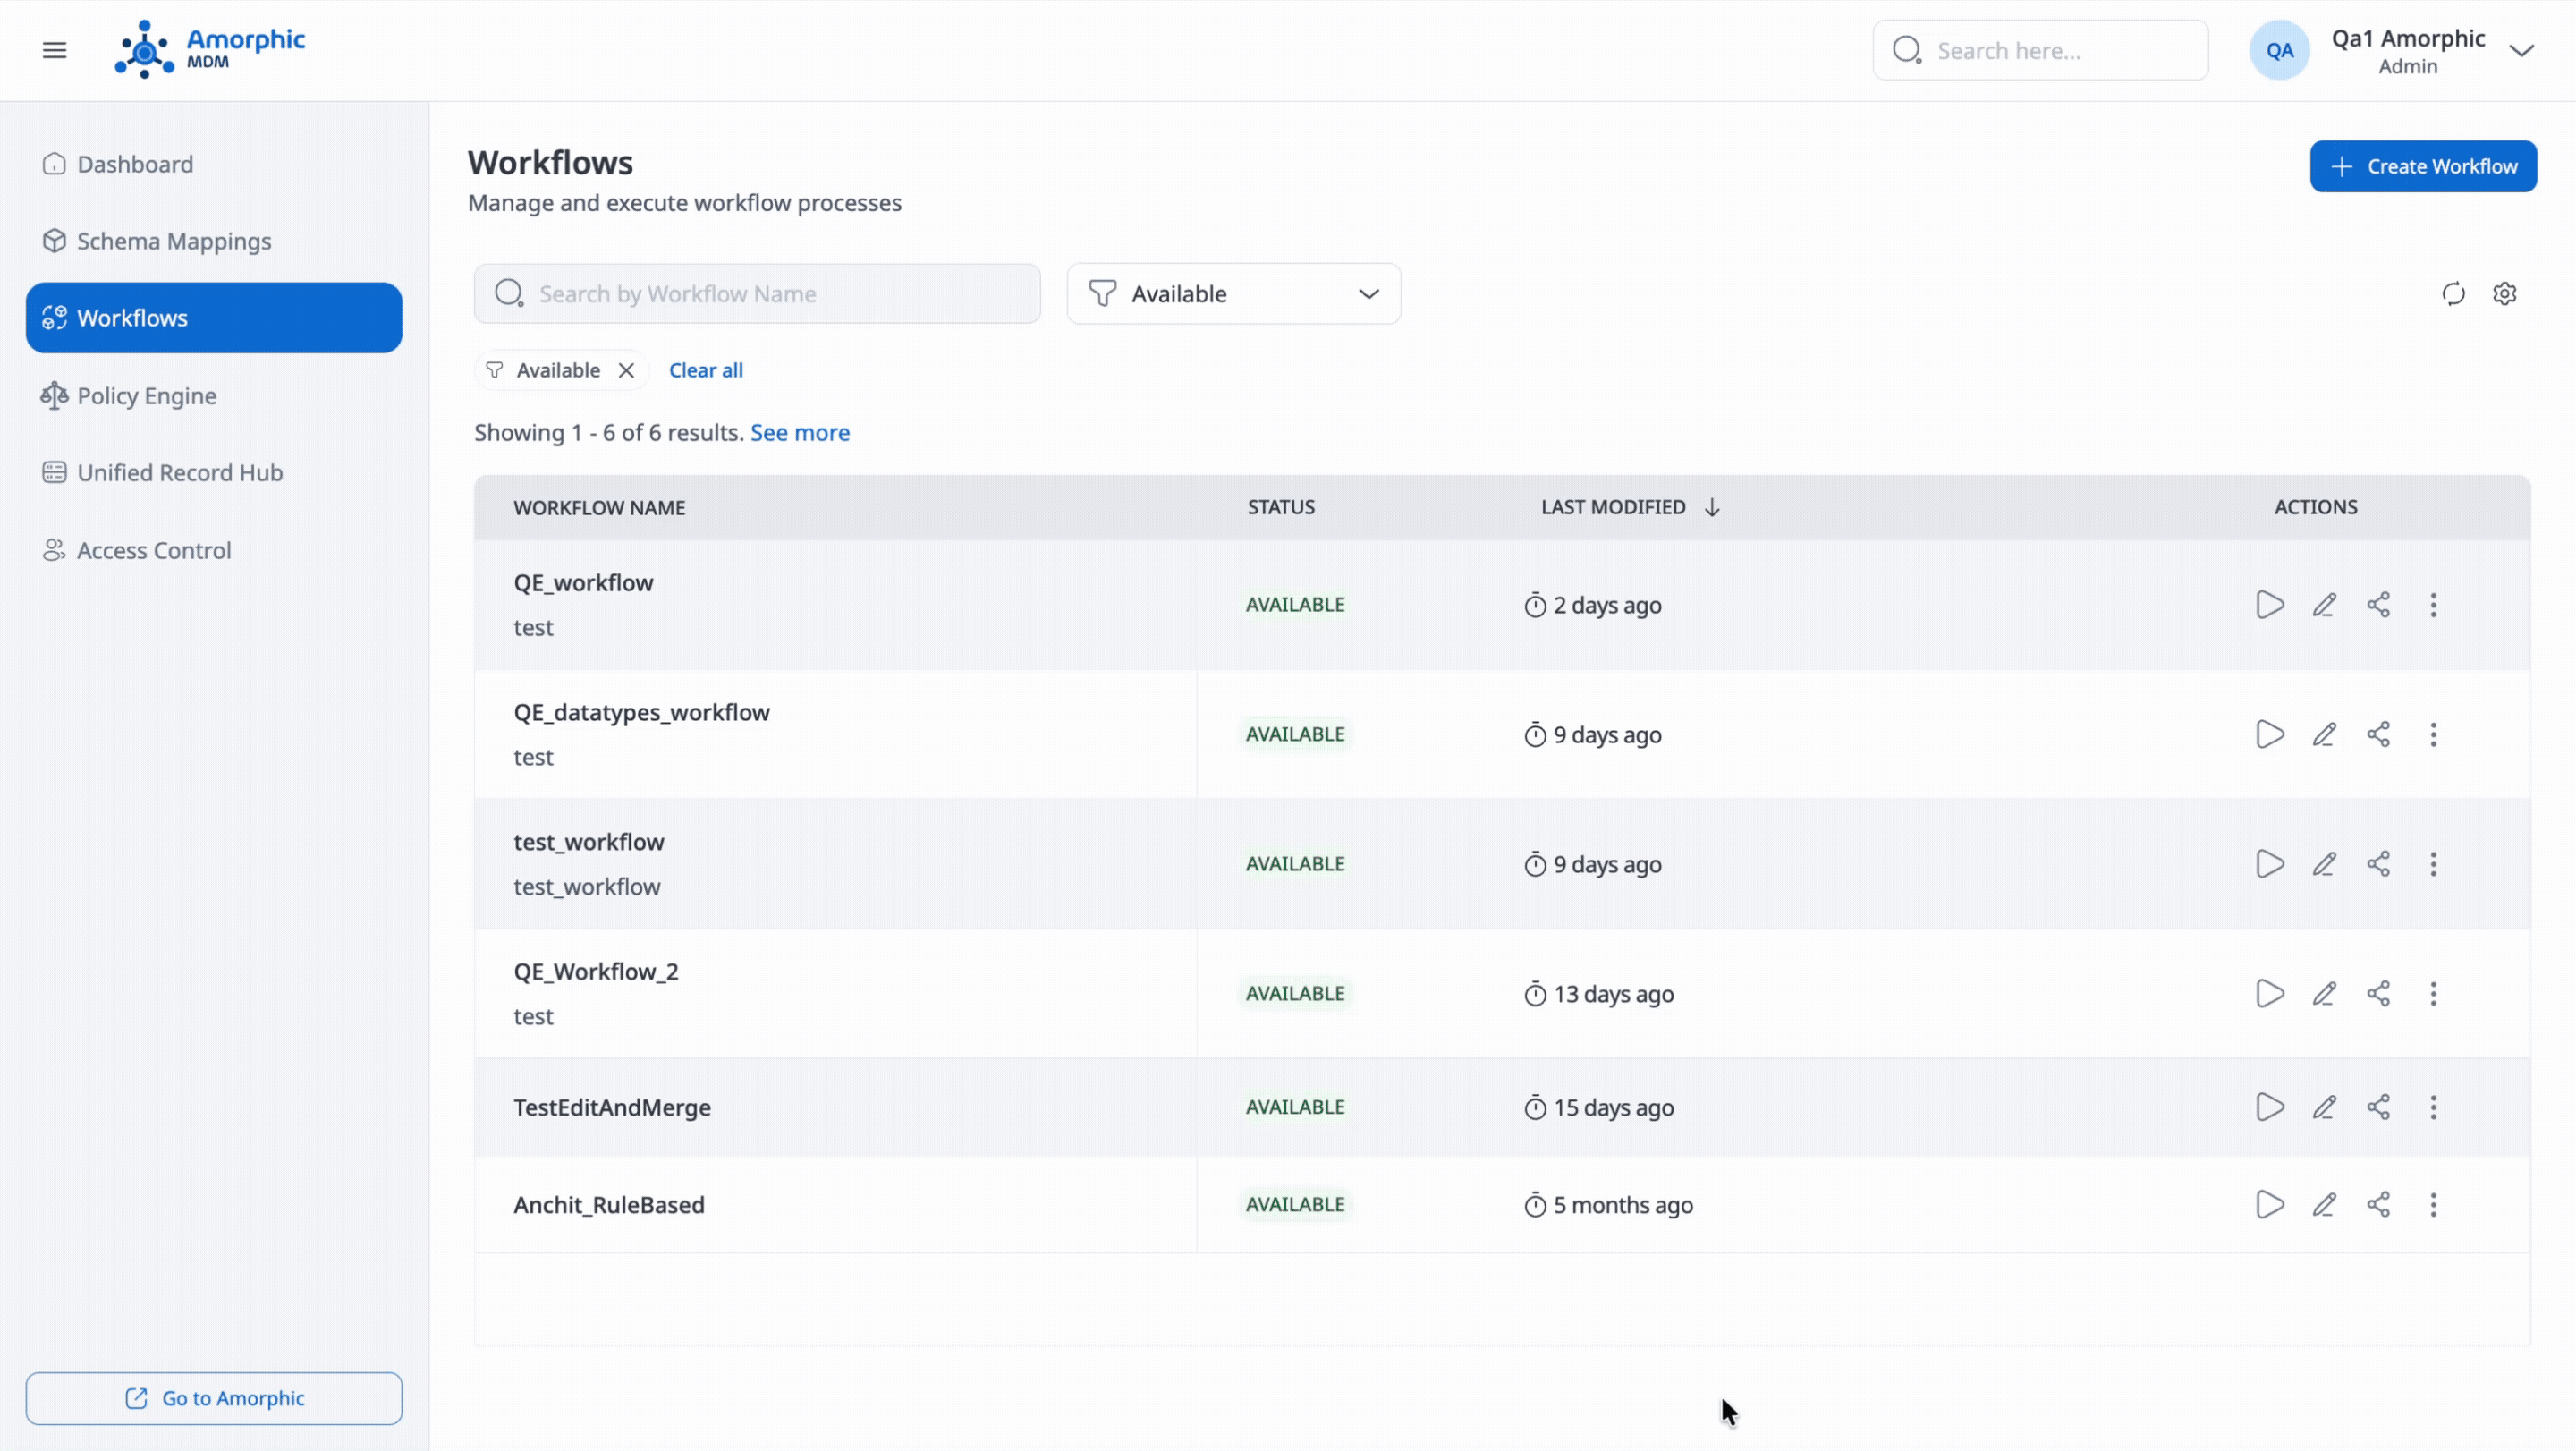Open the QE_workflow name
The width and height of the screenshot is (2576, 1451).
[583, 583]
